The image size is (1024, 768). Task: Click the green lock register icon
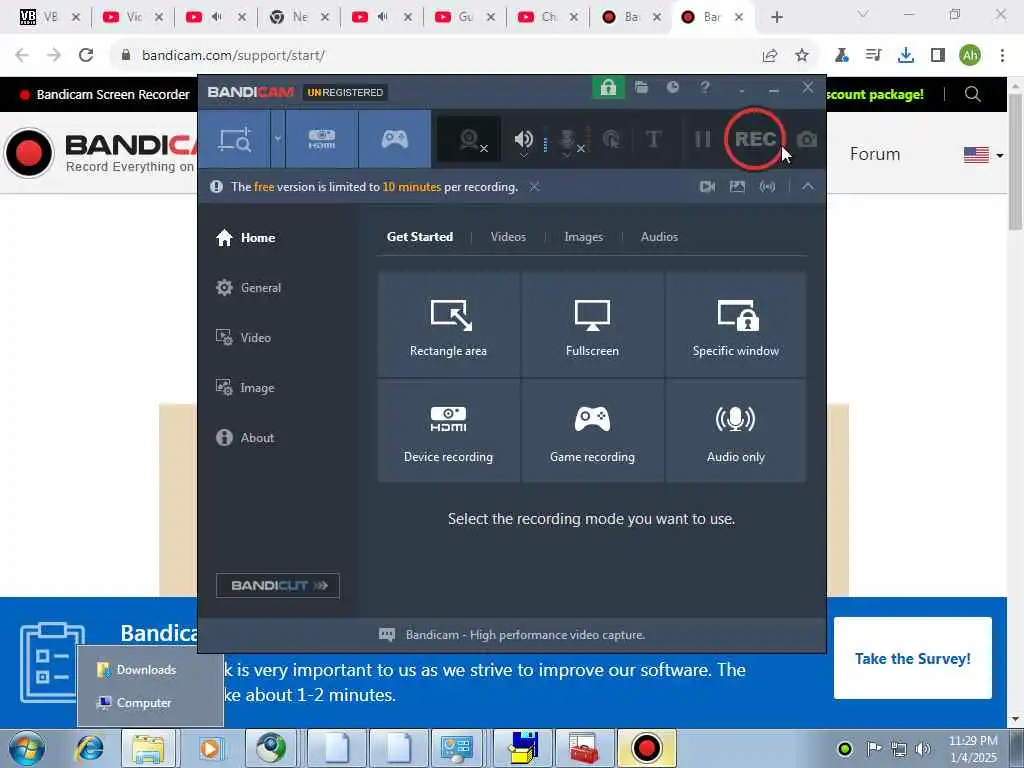pos(608,88)
